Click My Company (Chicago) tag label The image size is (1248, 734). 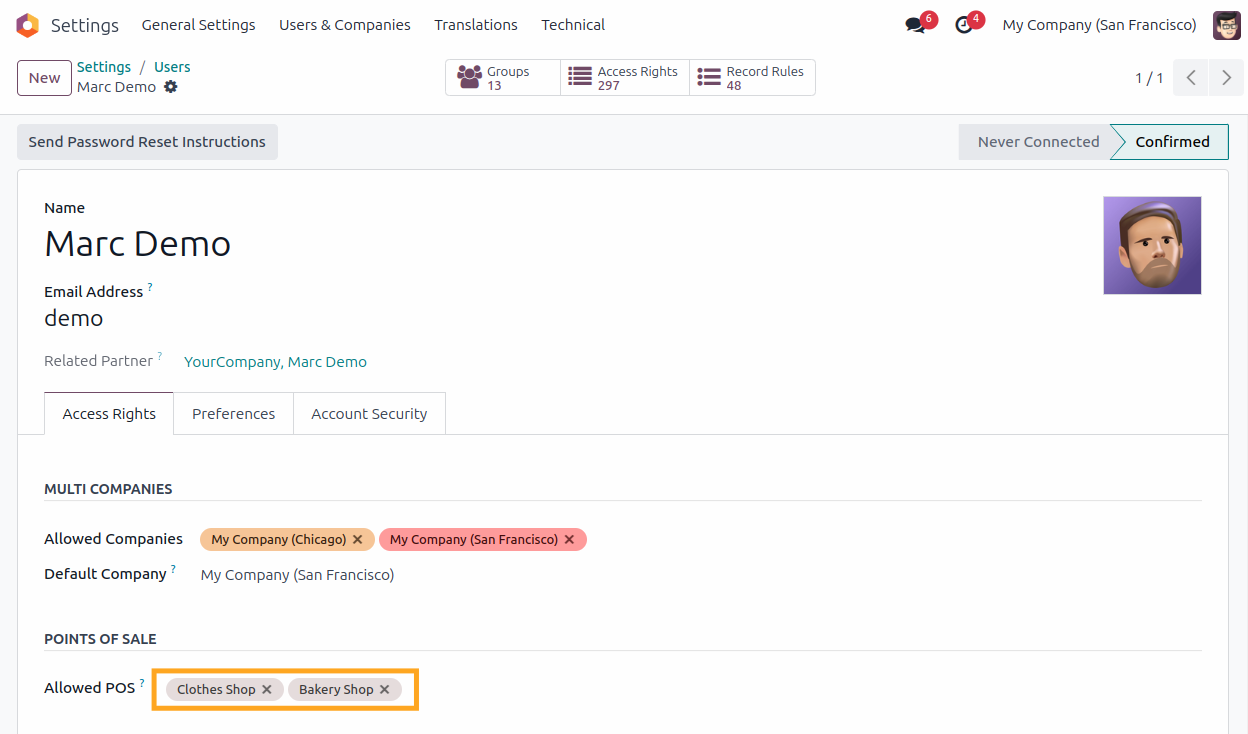[x=278, y=540]
